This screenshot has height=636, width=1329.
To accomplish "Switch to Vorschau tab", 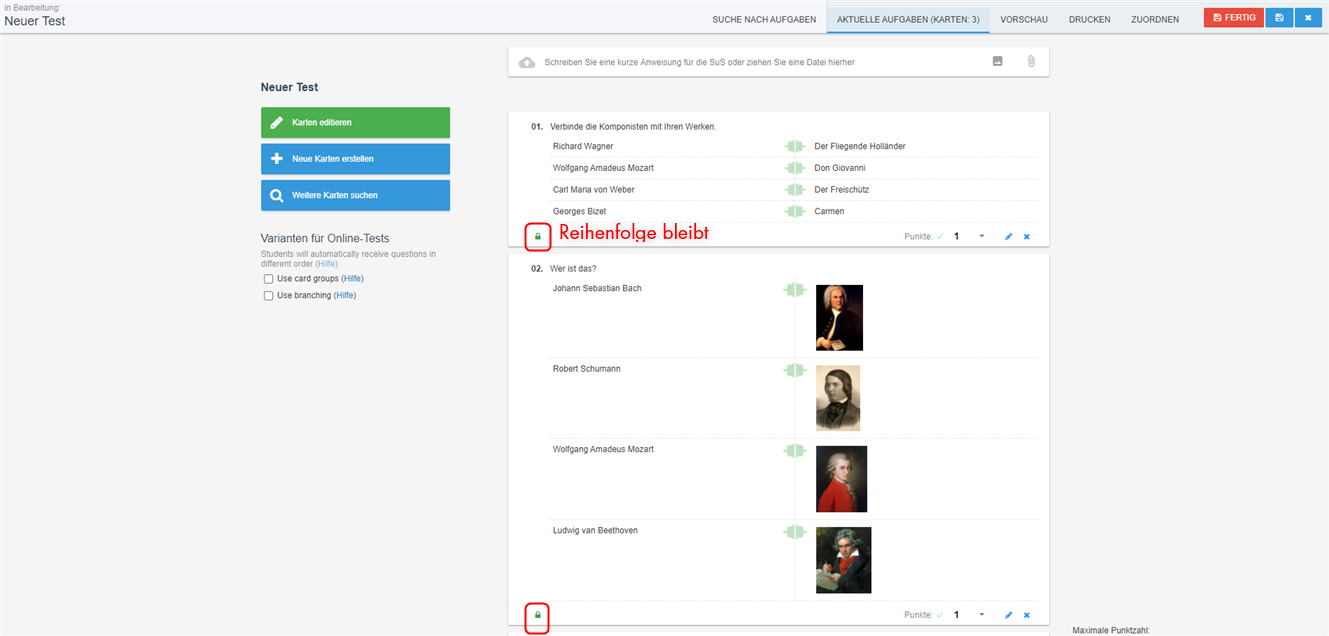I will tap(1024, 20).
